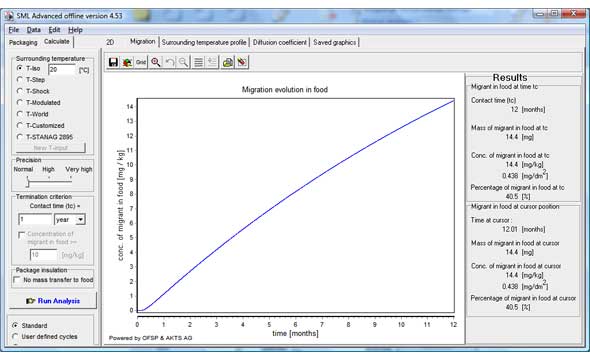Click the T-Iso temperature input field
The image size is (590, 360).
click(x=62, y=69)
